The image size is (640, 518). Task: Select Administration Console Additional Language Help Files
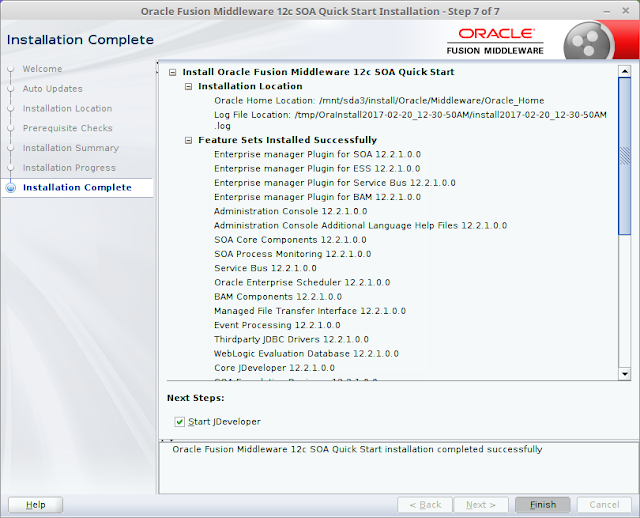[x=360, y=225]
